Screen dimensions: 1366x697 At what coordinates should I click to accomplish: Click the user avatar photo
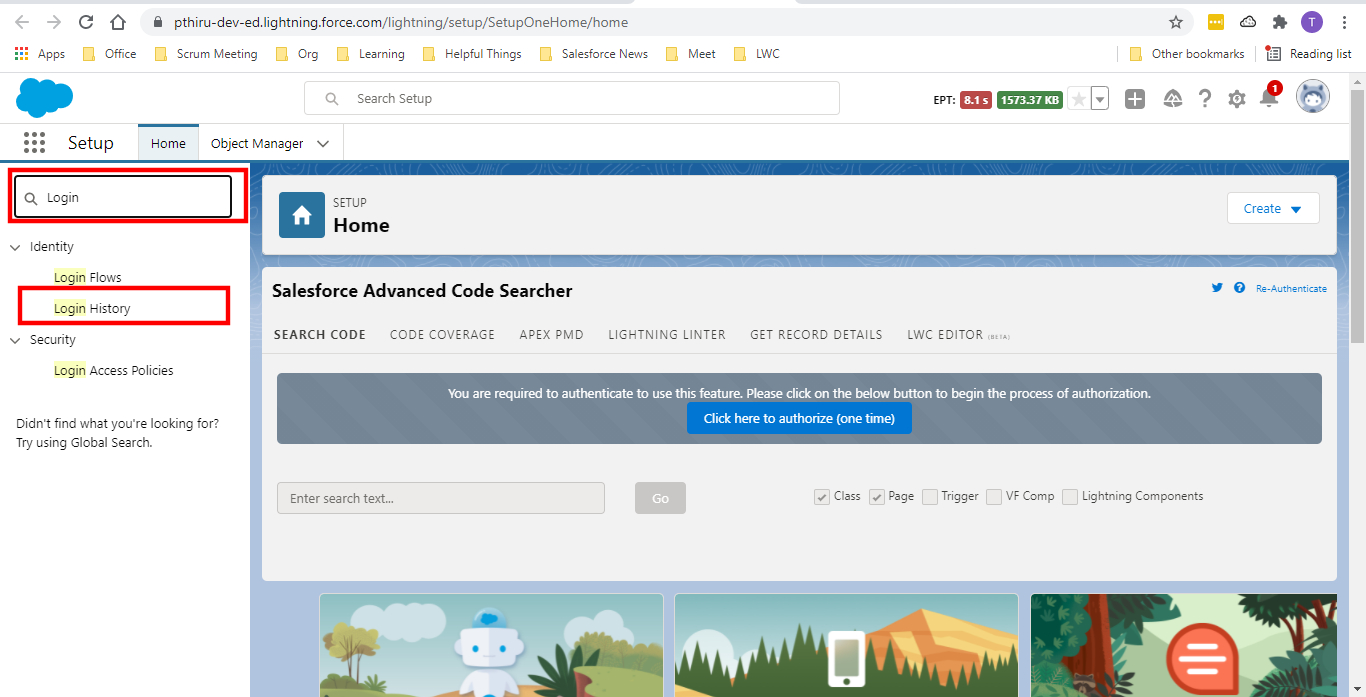[x=1312, y=96]
